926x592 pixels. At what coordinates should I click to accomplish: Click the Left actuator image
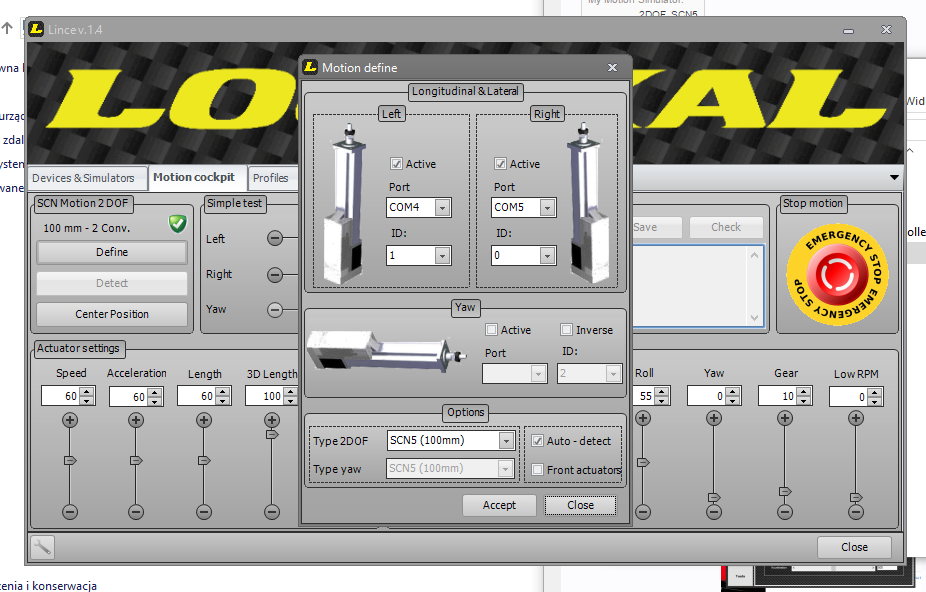click(344, 204)
